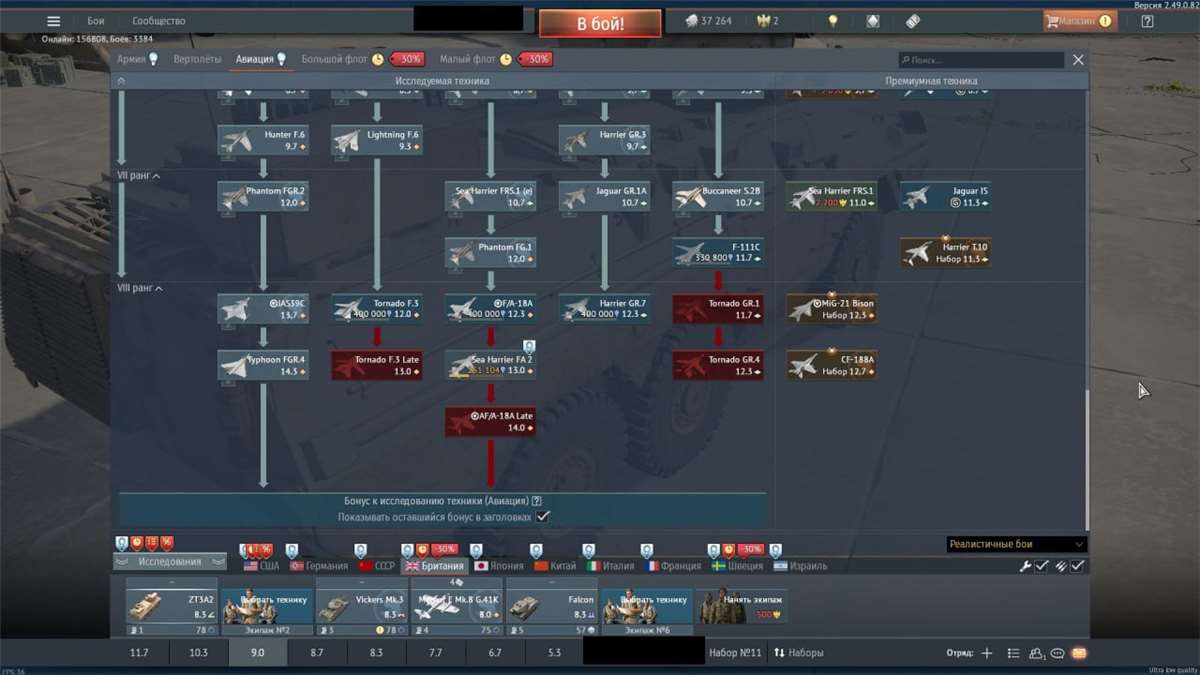Open the hamburger main menu
The image size is (1200, 675).
coord(54,21)
